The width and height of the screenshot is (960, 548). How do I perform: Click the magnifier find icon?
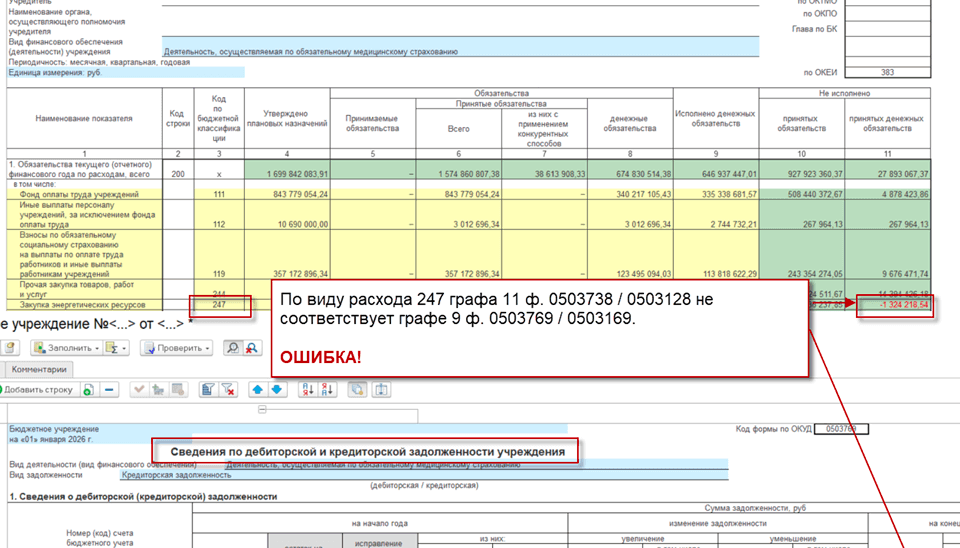[231, 348]
